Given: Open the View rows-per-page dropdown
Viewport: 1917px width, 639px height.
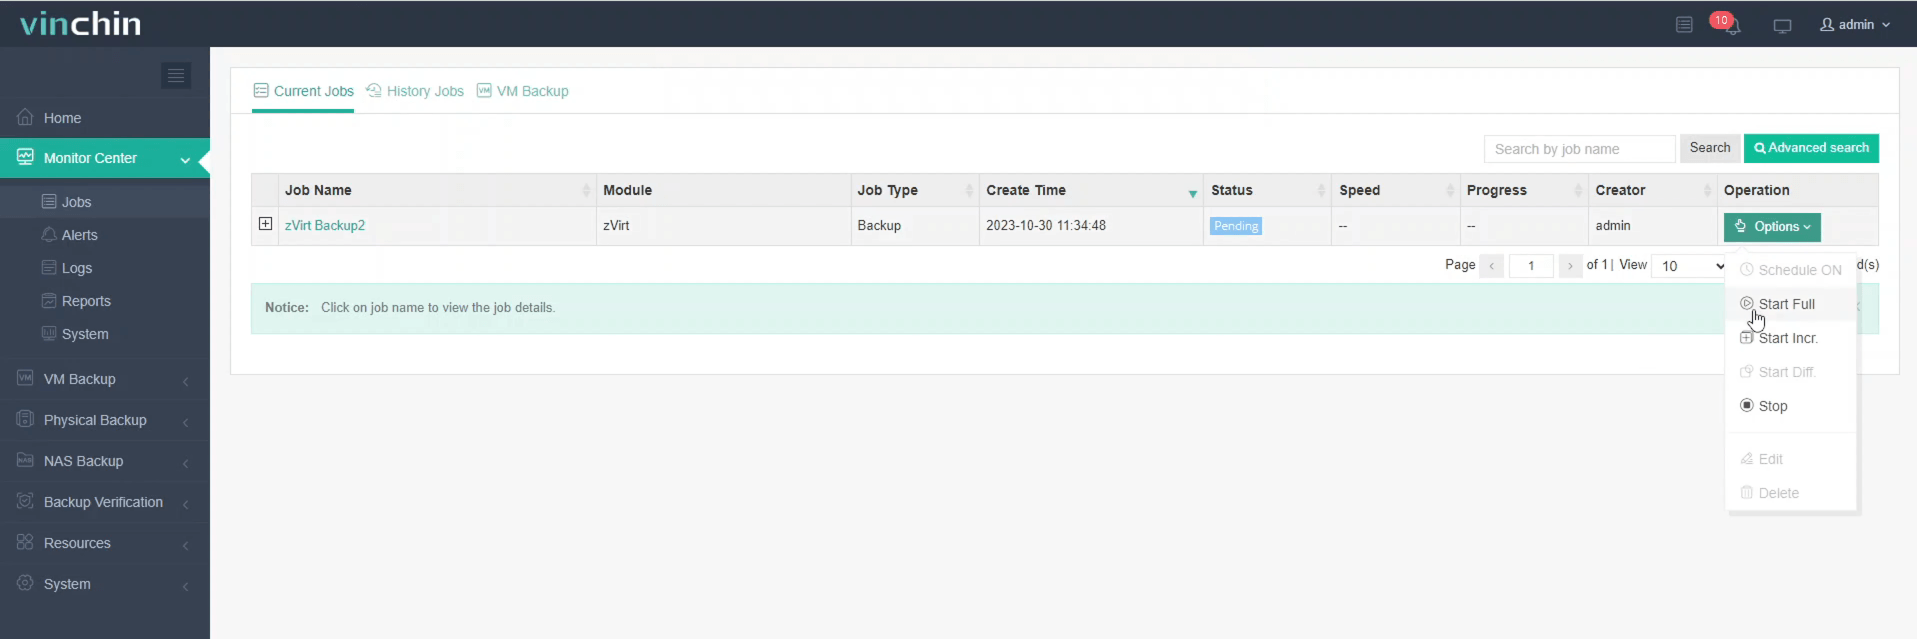Looking at the screenshot, I should pyautogui.click(x=1692, y=266).
